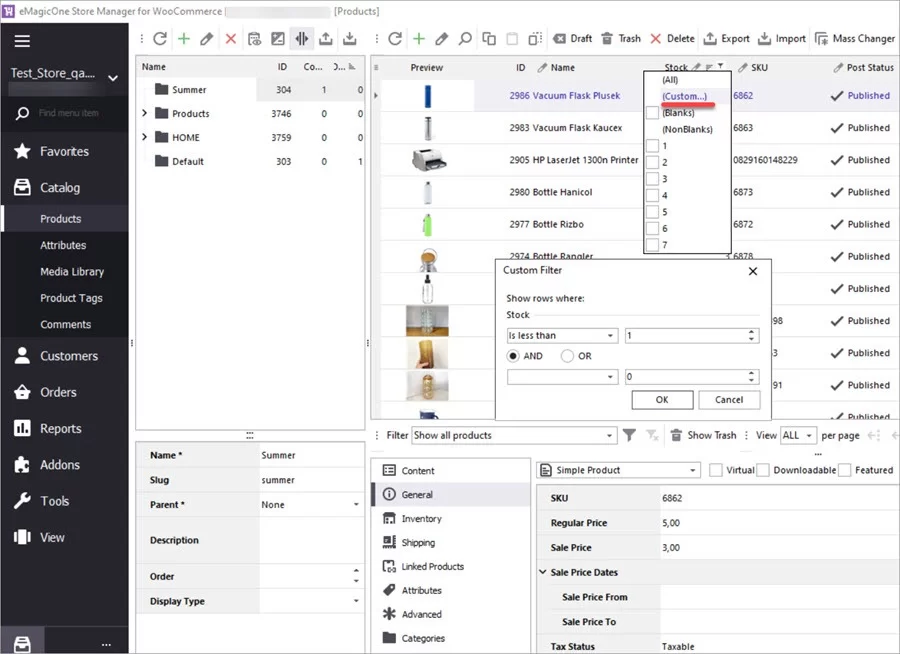Viewport: 900px width, 654px height.
Task: Click the Duplicate products icon
Action: click(490, 38)
